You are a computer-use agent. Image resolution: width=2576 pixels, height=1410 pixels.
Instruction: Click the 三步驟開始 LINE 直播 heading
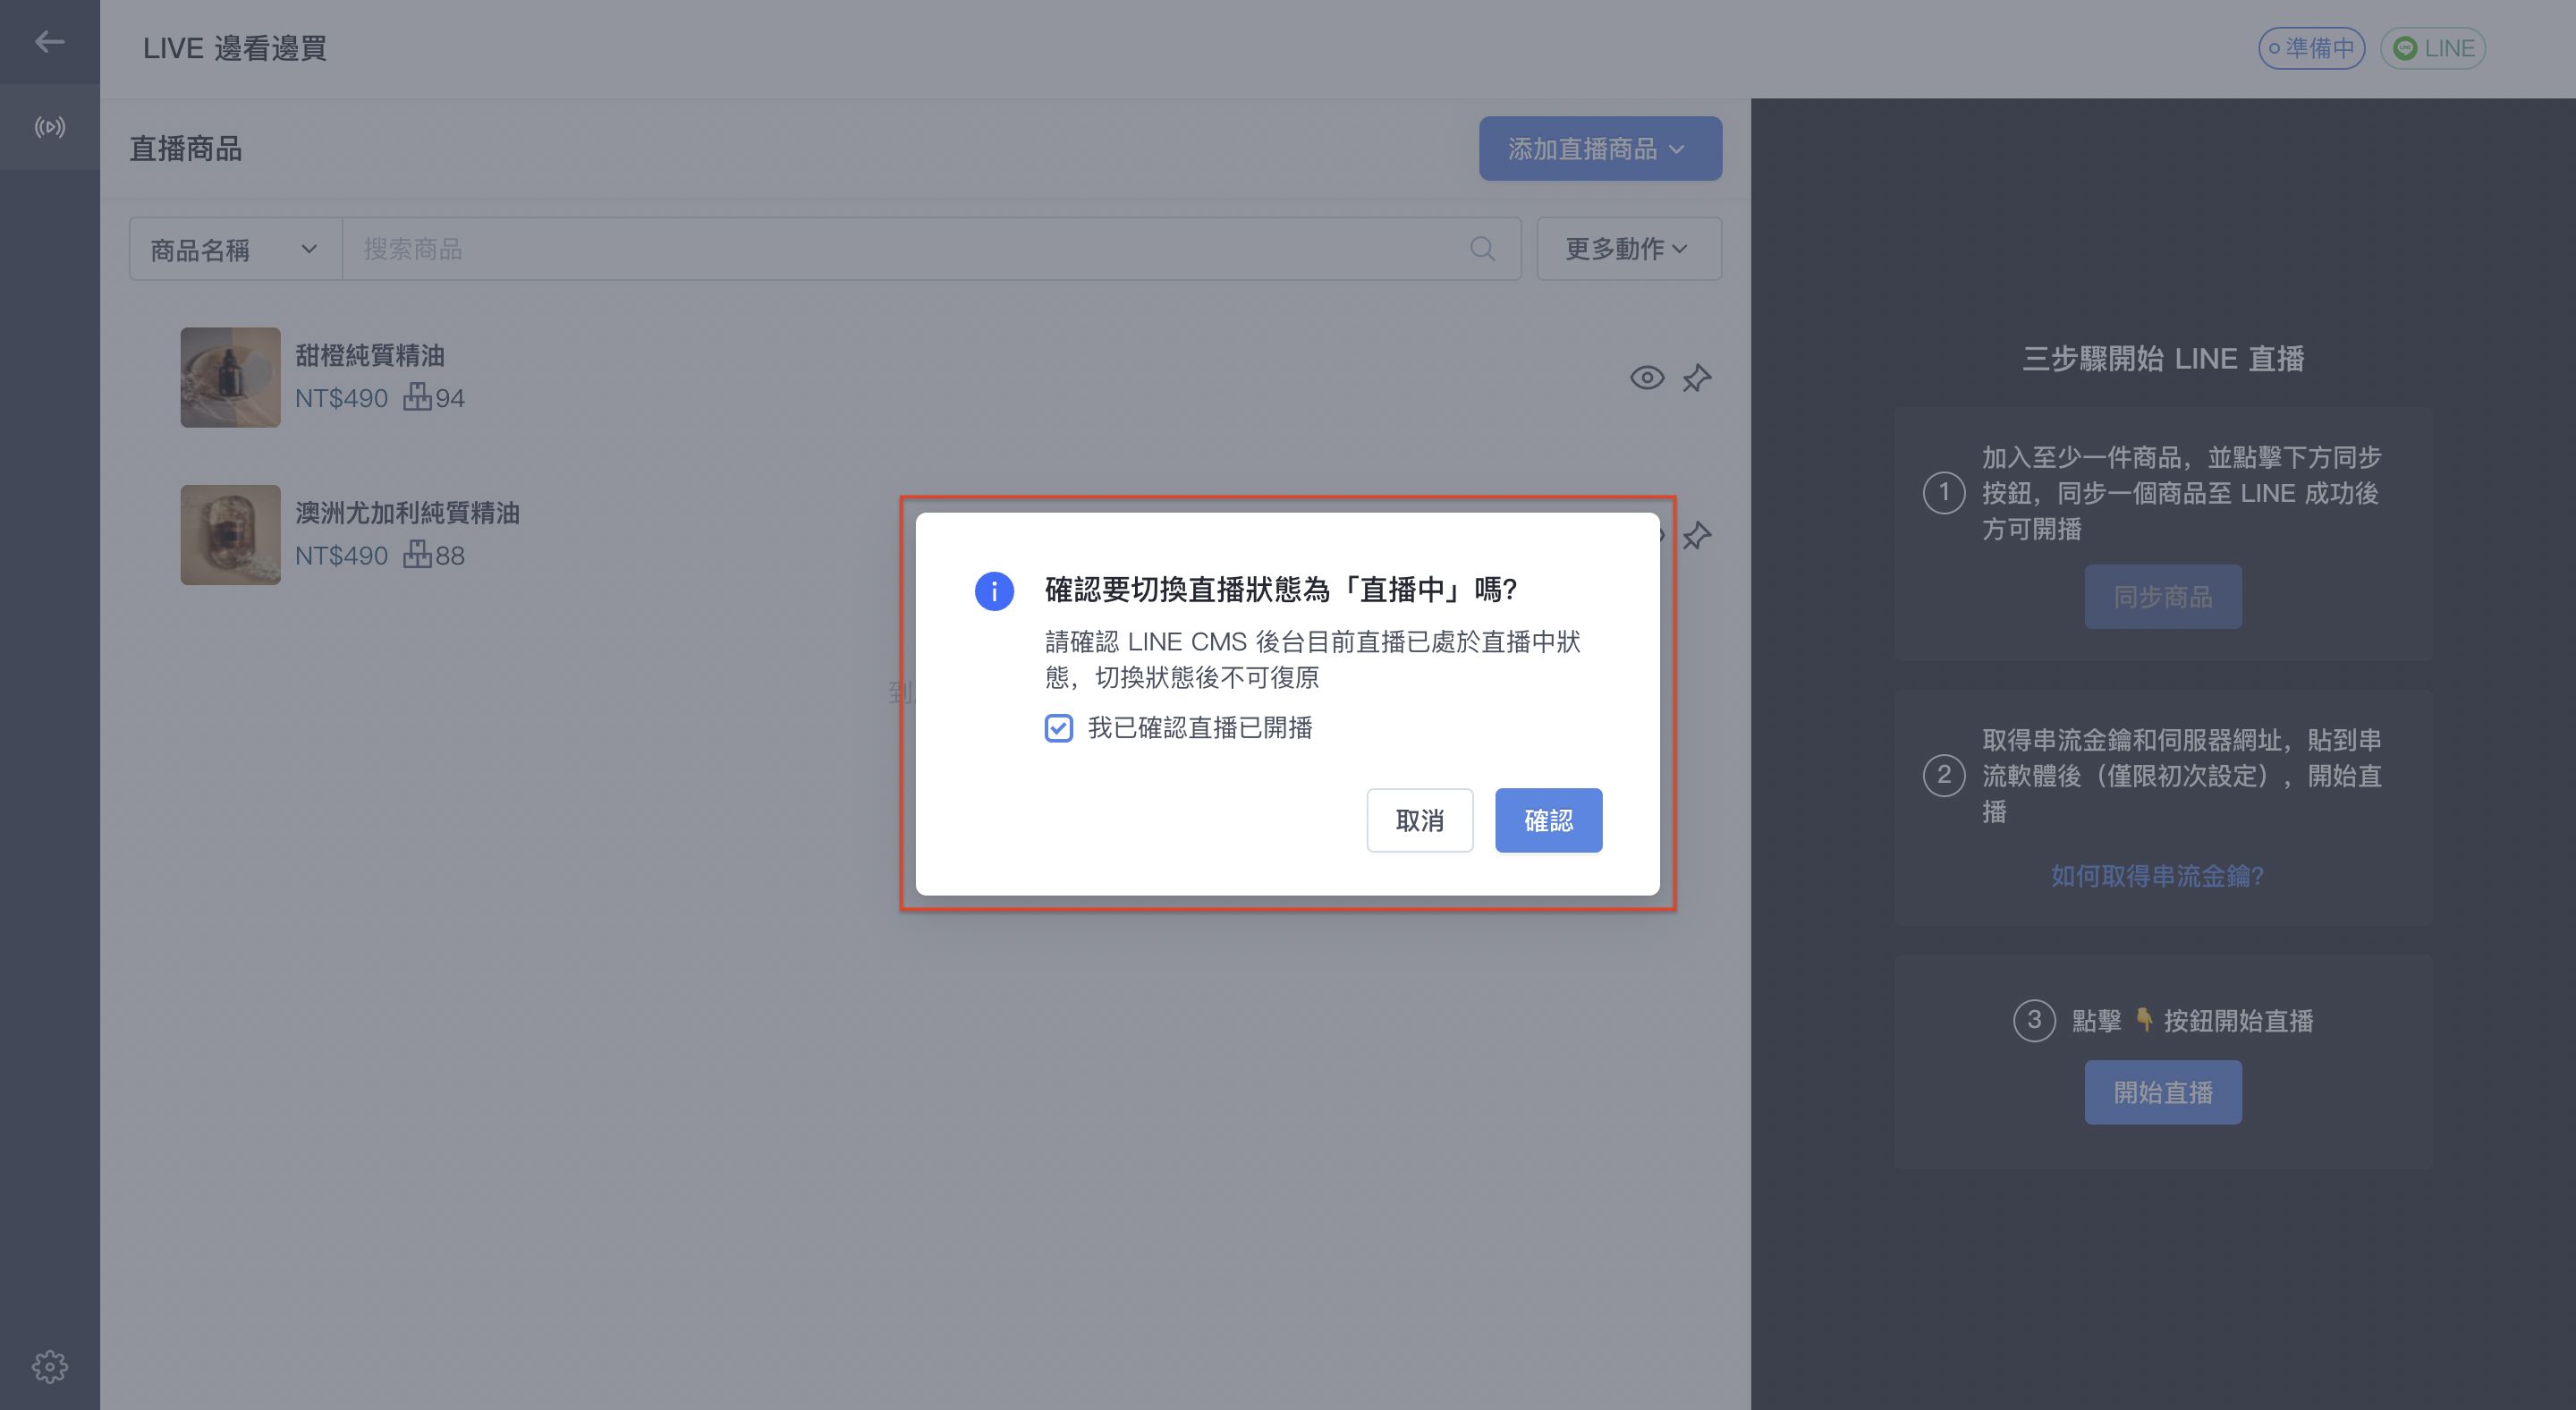[2163, 358]
